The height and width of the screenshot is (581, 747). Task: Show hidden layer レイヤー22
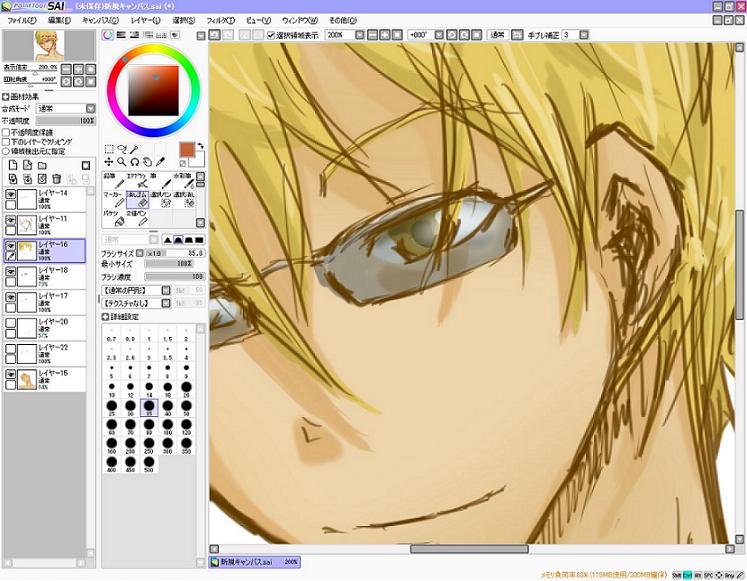(x=10, y=349)
